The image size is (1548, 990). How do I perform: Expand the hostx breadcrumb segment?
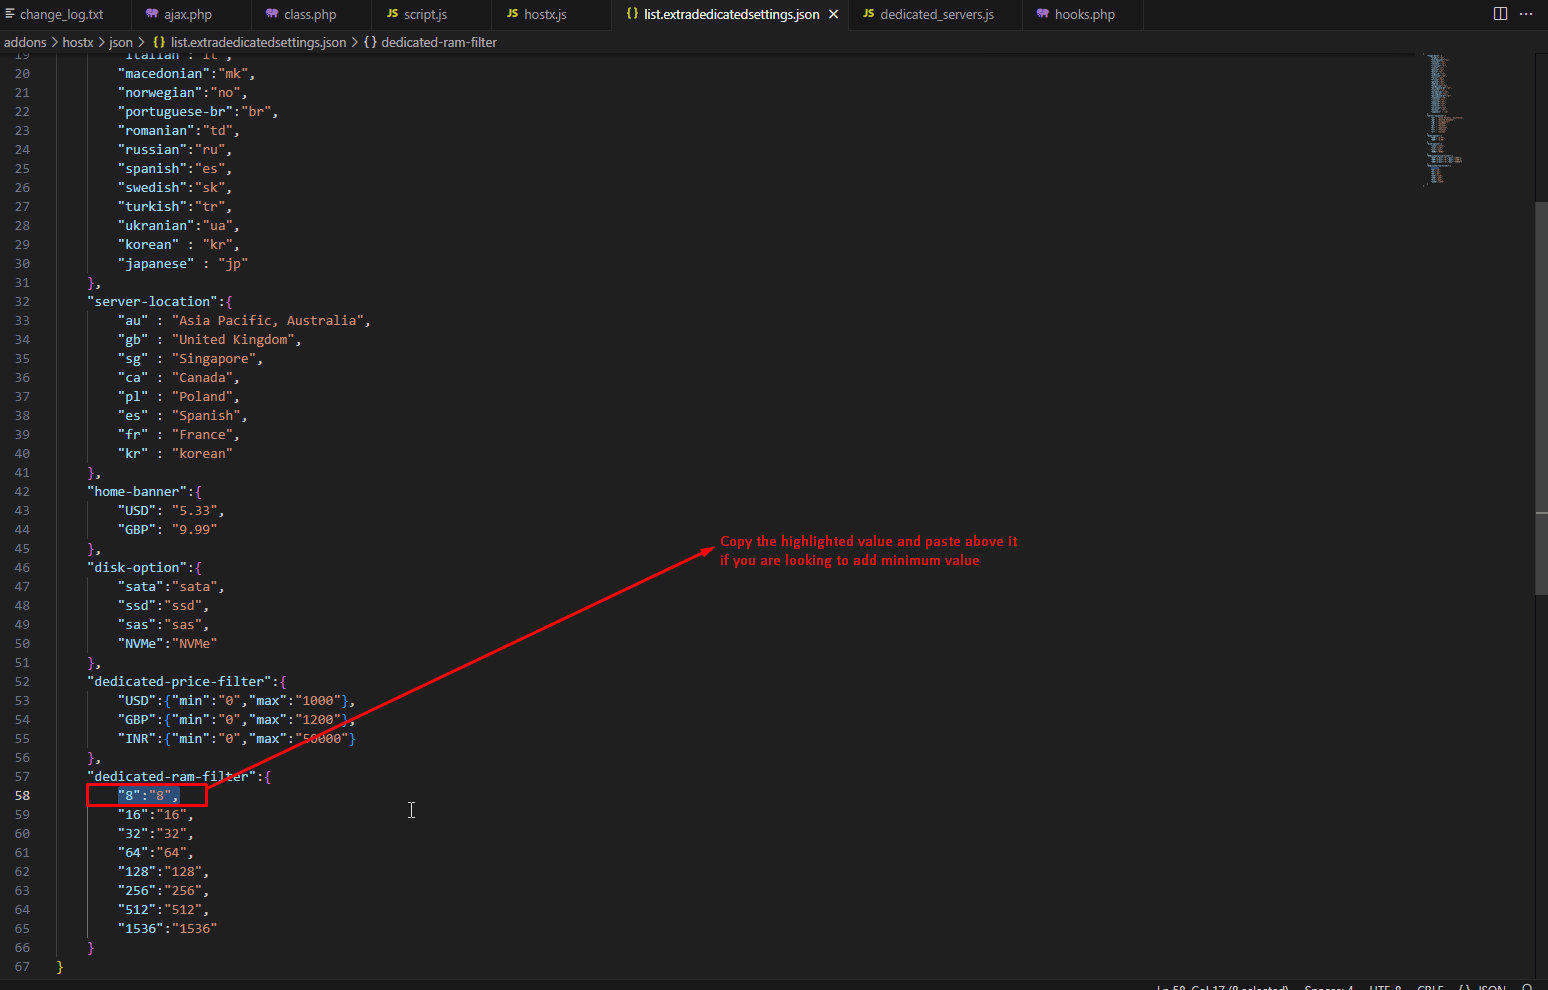78,42
